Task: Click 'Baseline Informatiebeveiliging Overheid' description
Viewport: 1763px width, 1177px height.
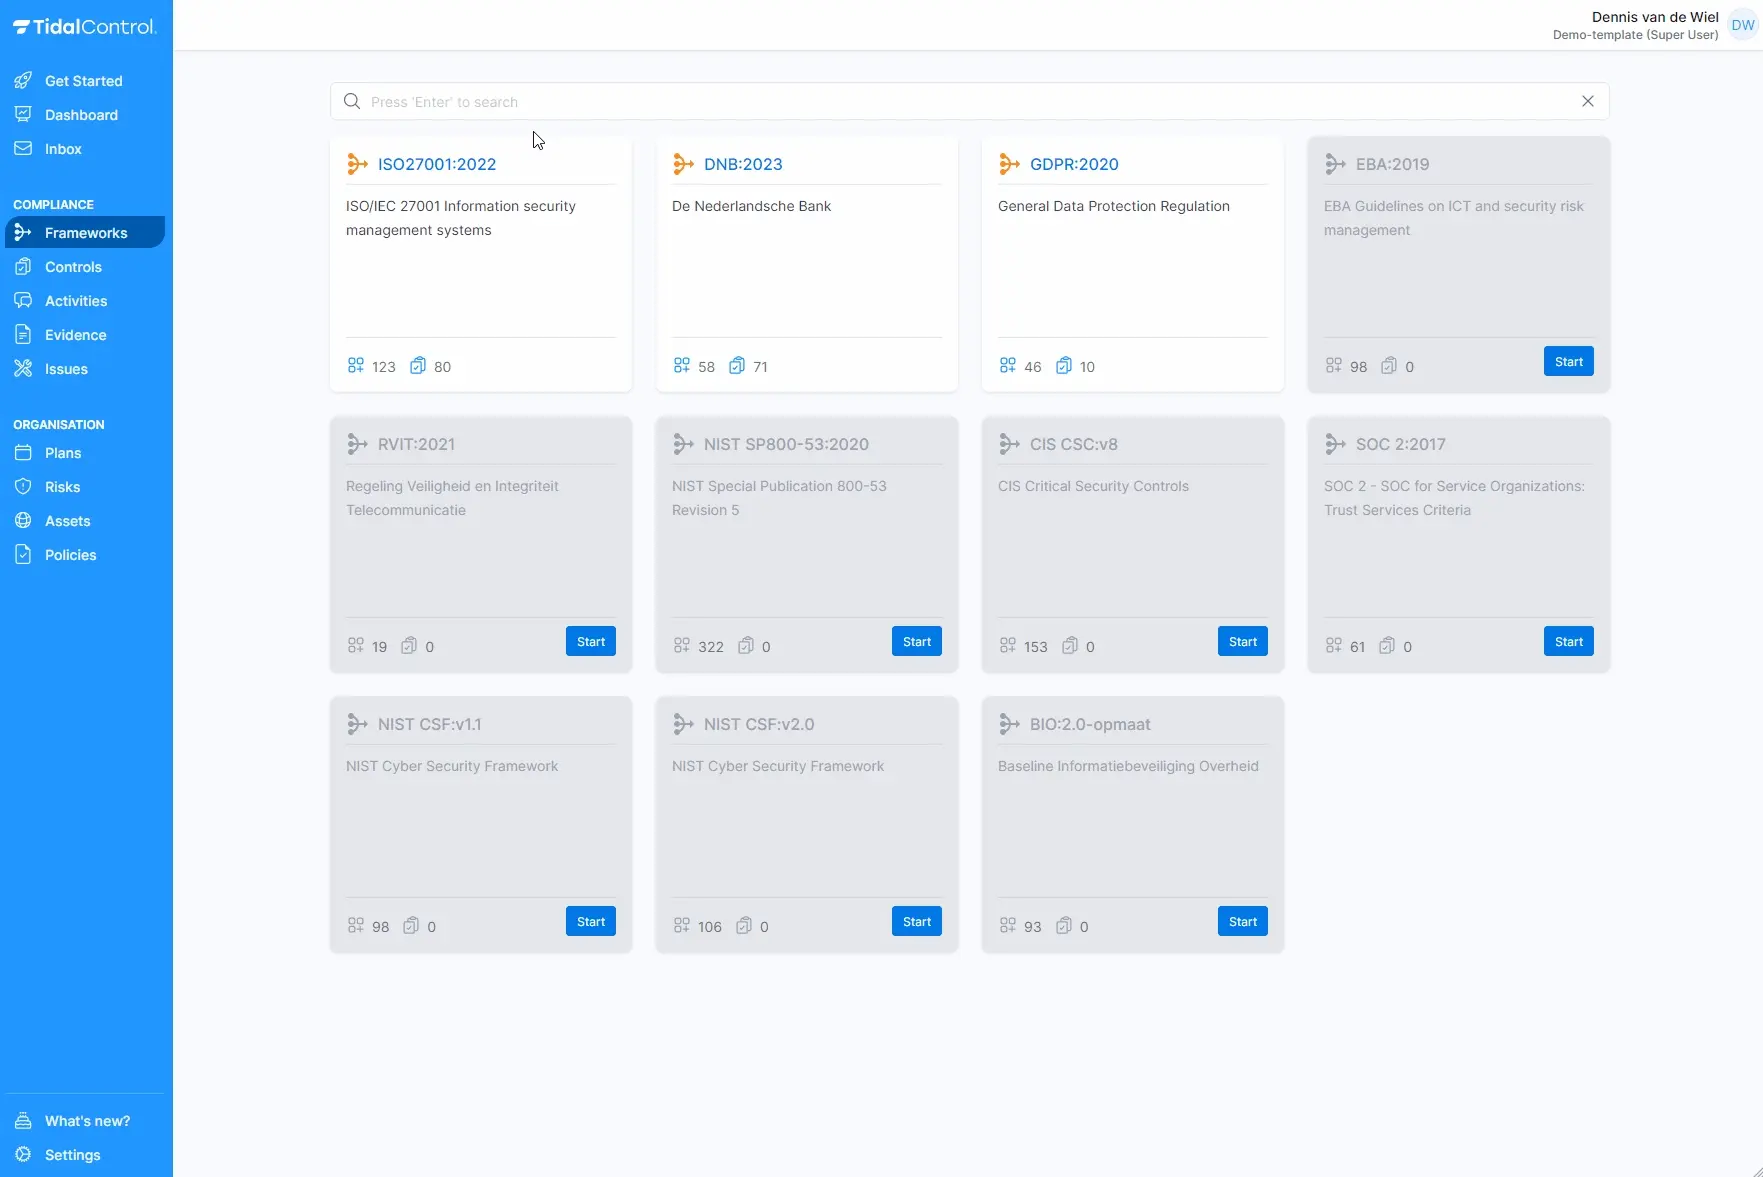Action: [1128, 766]
